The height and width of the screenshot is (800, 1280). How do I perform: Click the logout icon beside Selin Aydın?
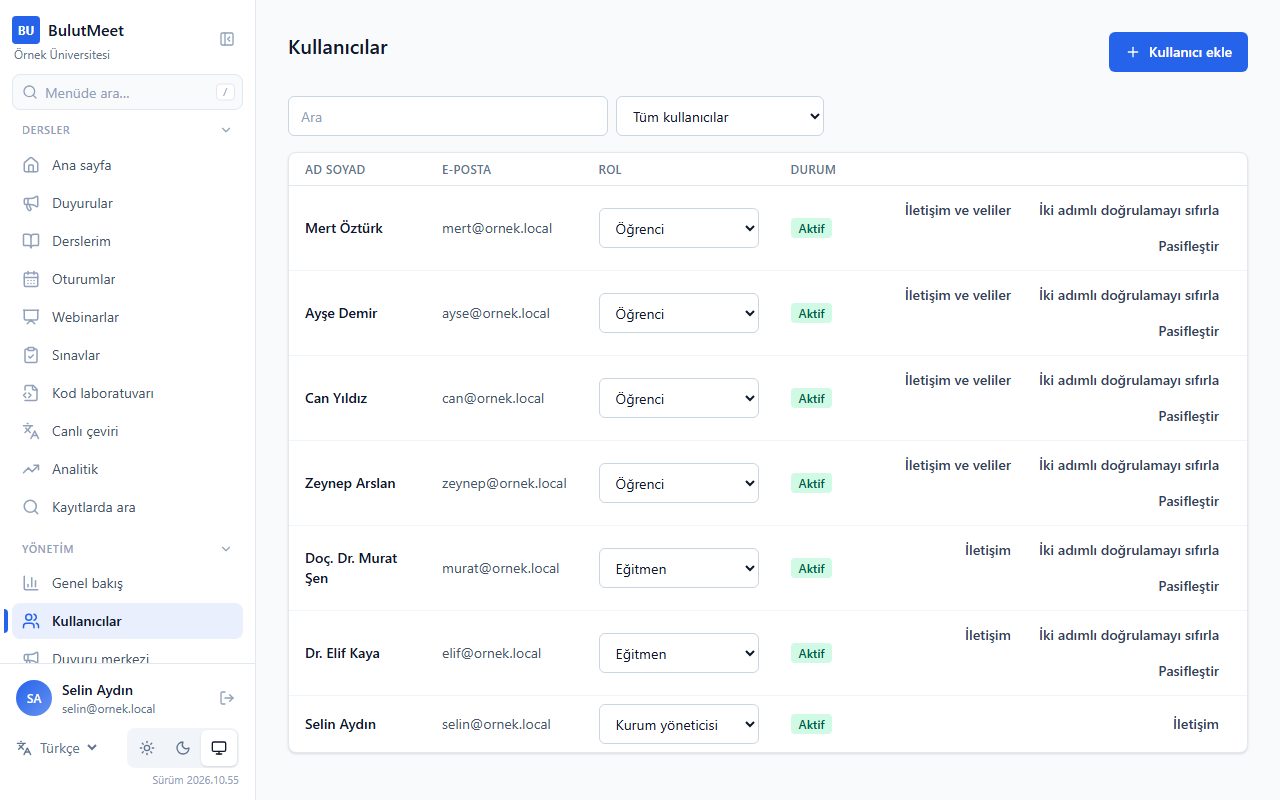[x=227, y=698]
